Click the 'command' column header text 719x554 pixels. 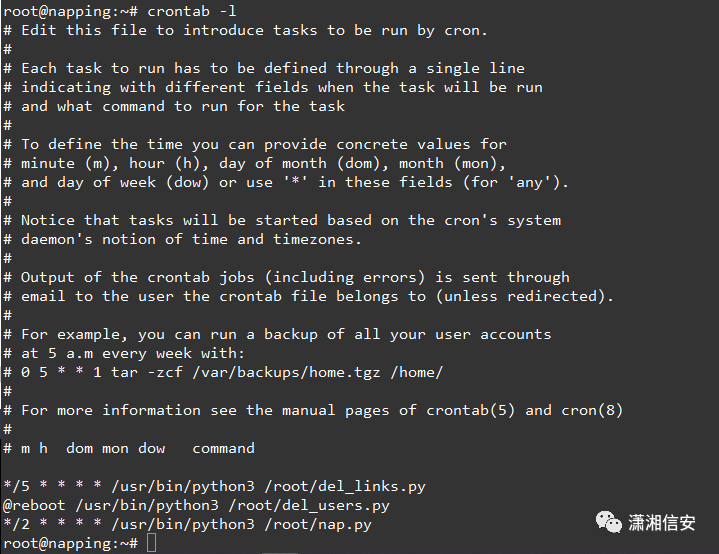223,448
